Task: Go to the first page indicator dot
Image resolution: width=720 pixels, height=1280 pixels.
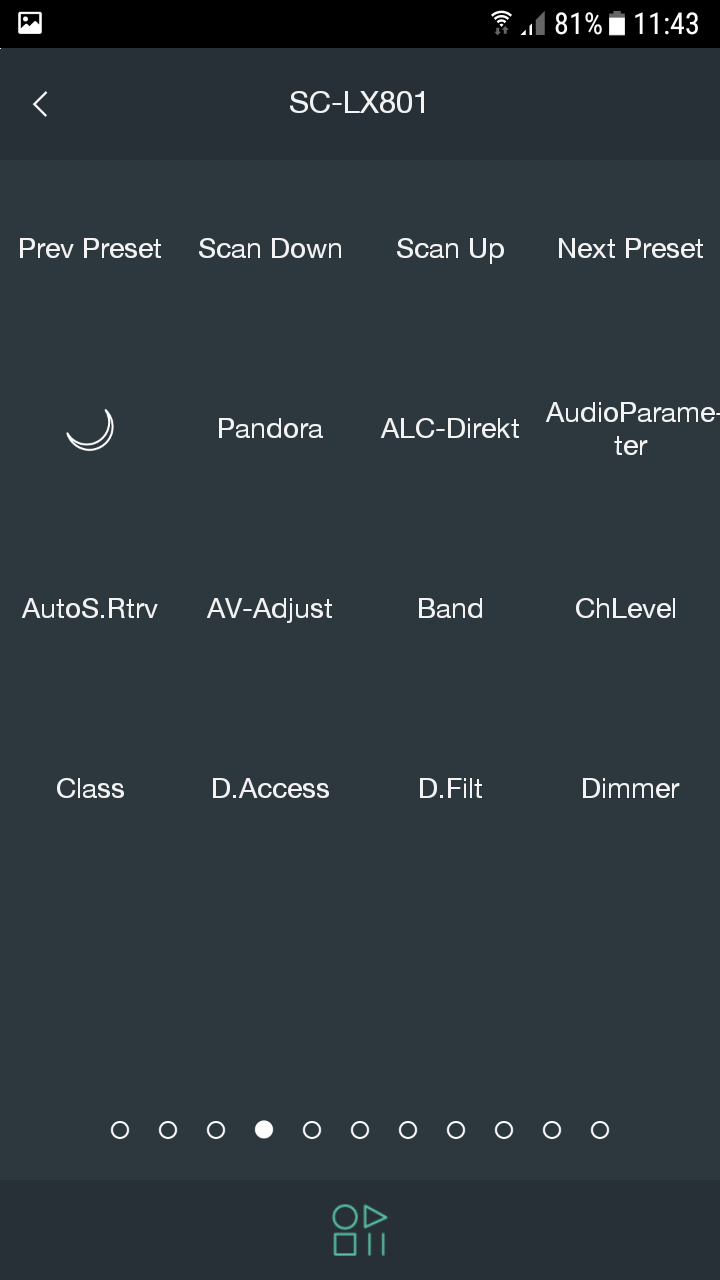Action: pos(120,1130)
